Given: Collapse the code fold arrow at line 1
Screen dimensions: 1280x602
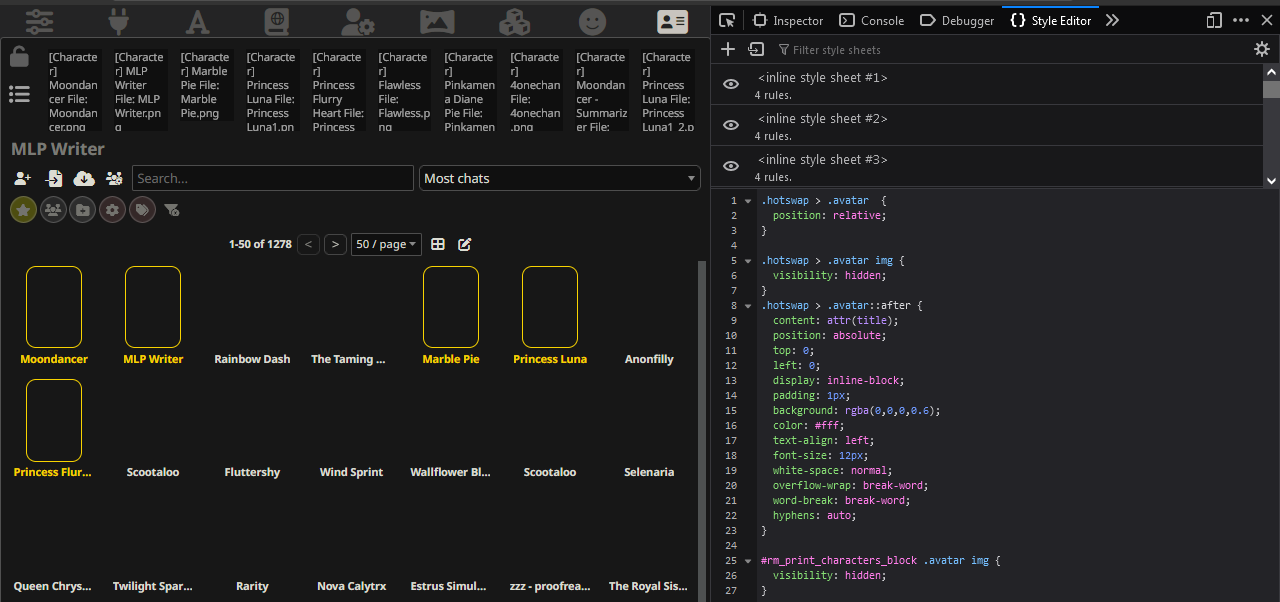Looking at the screenshot, I should coord(748,201).
